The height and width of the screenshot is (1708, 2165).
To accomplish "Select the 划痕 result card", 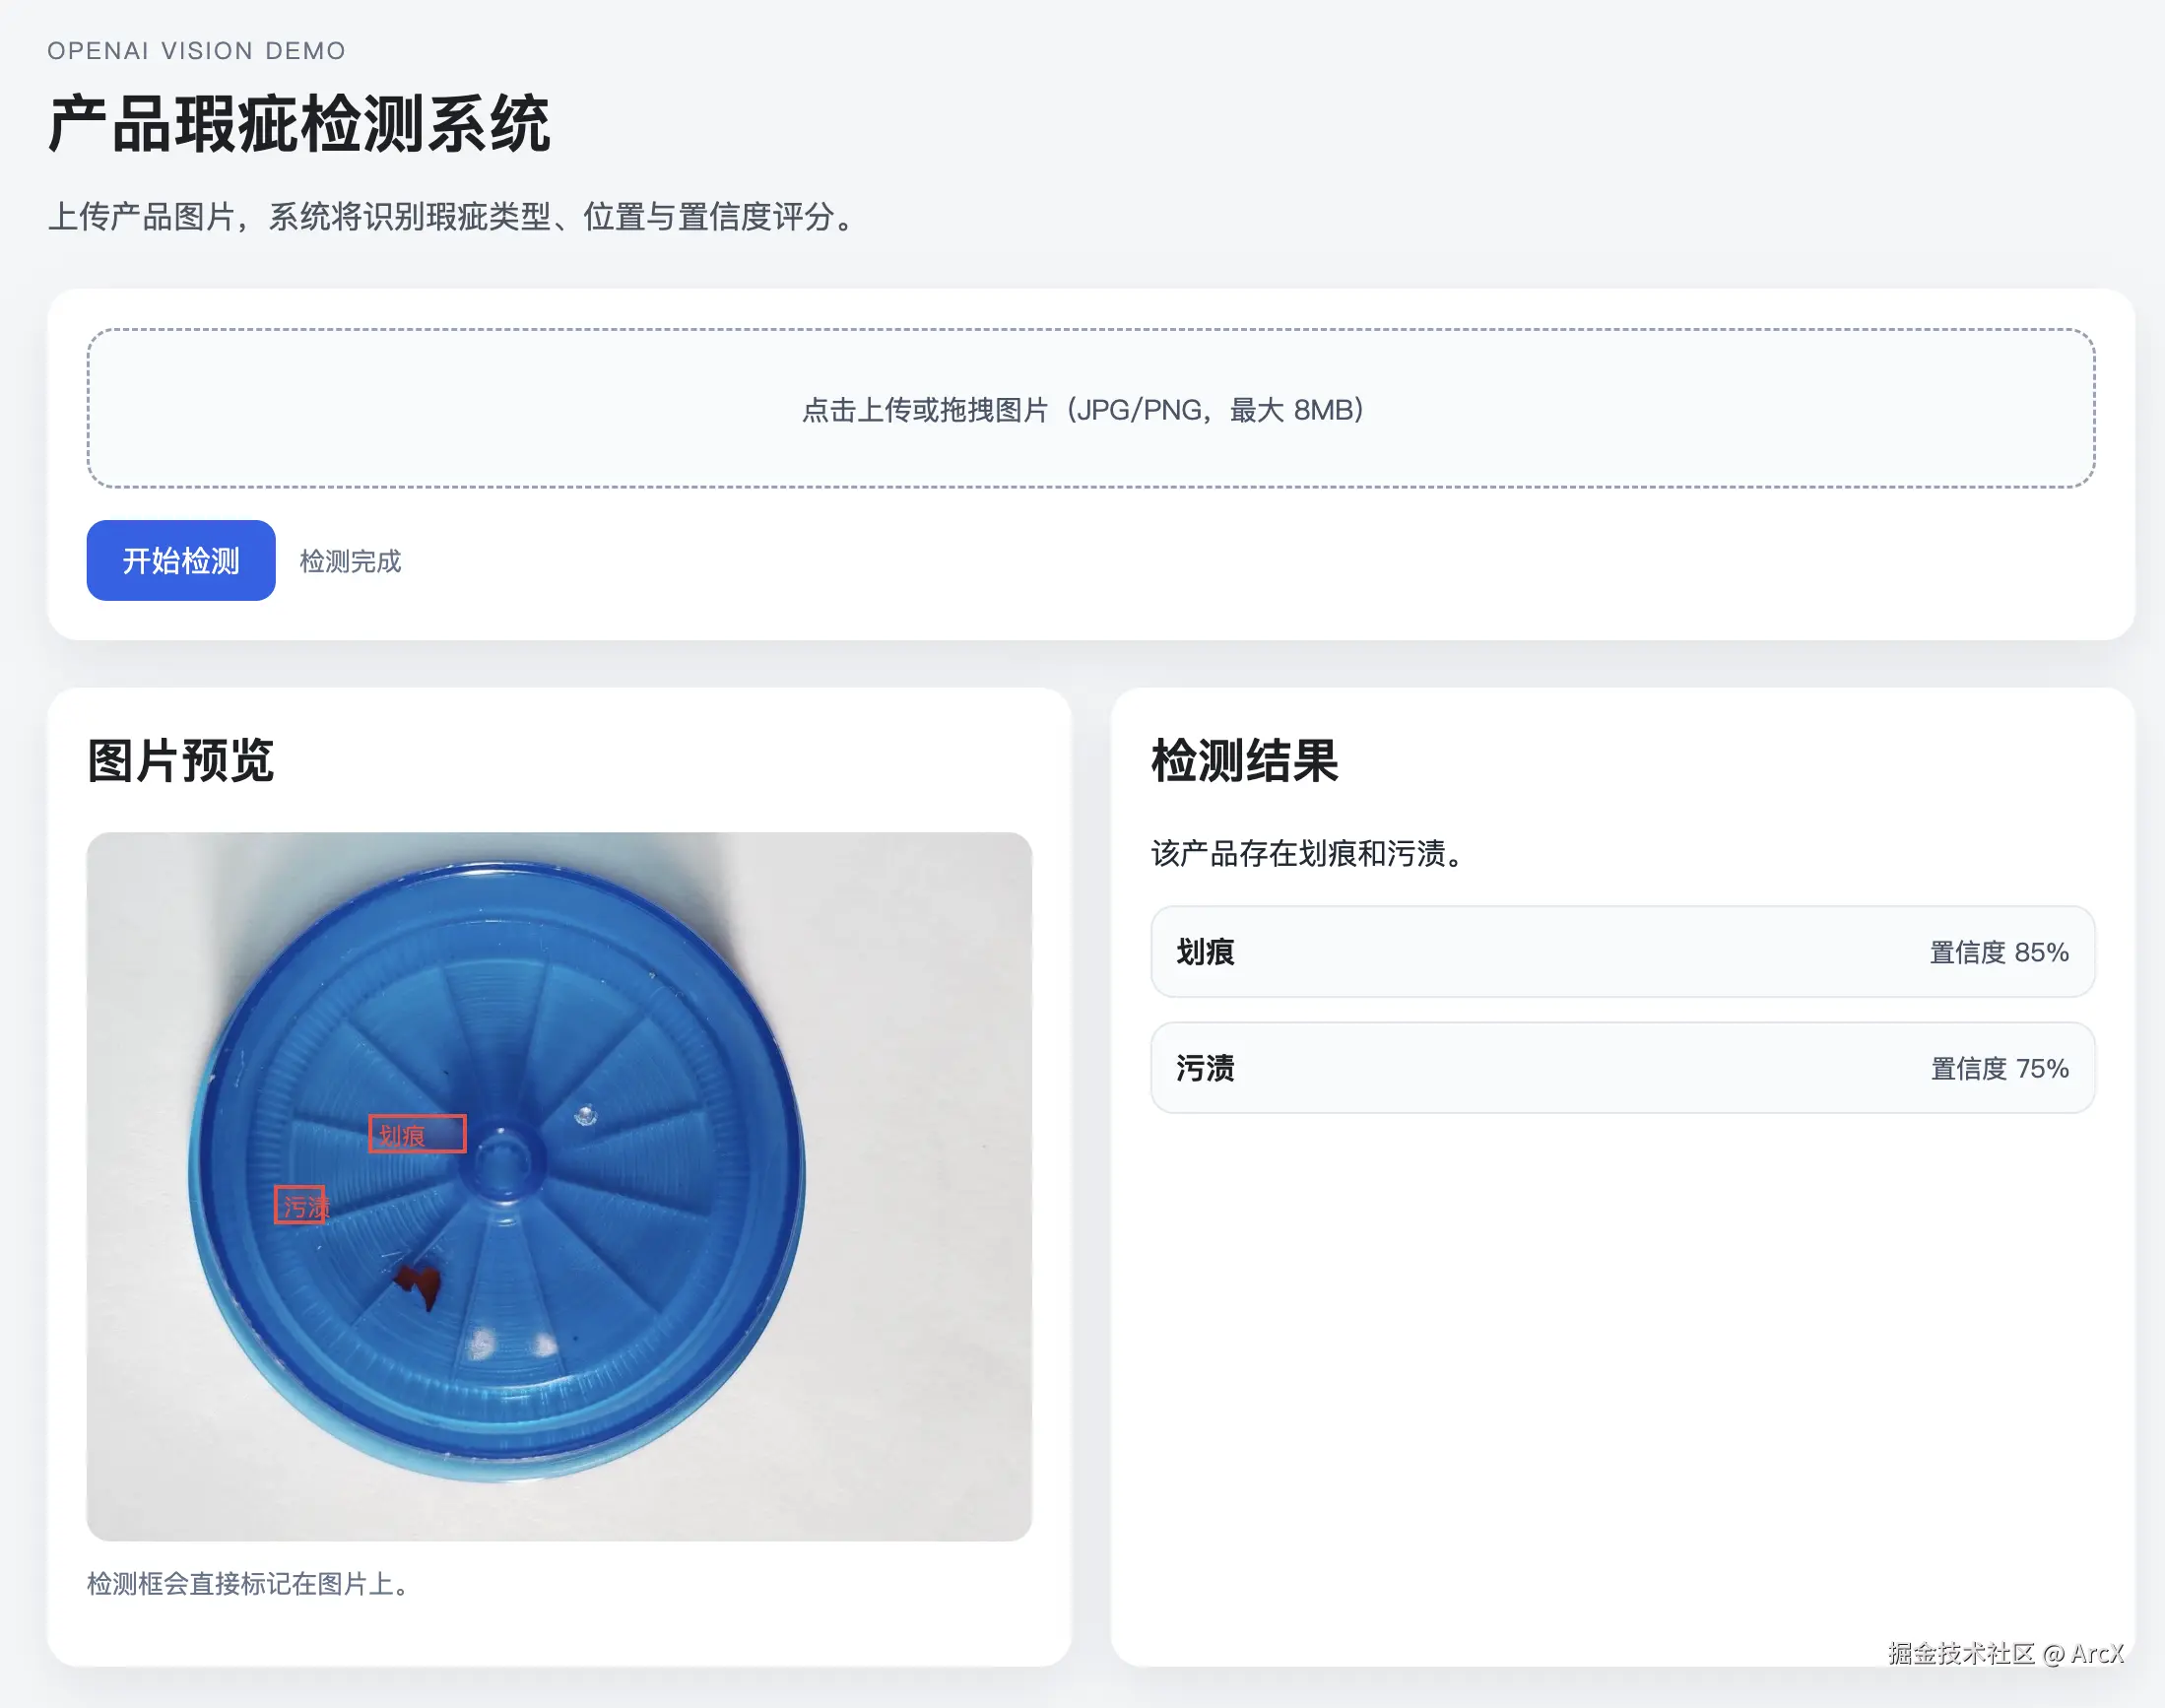I will (x=1621, y=951).
